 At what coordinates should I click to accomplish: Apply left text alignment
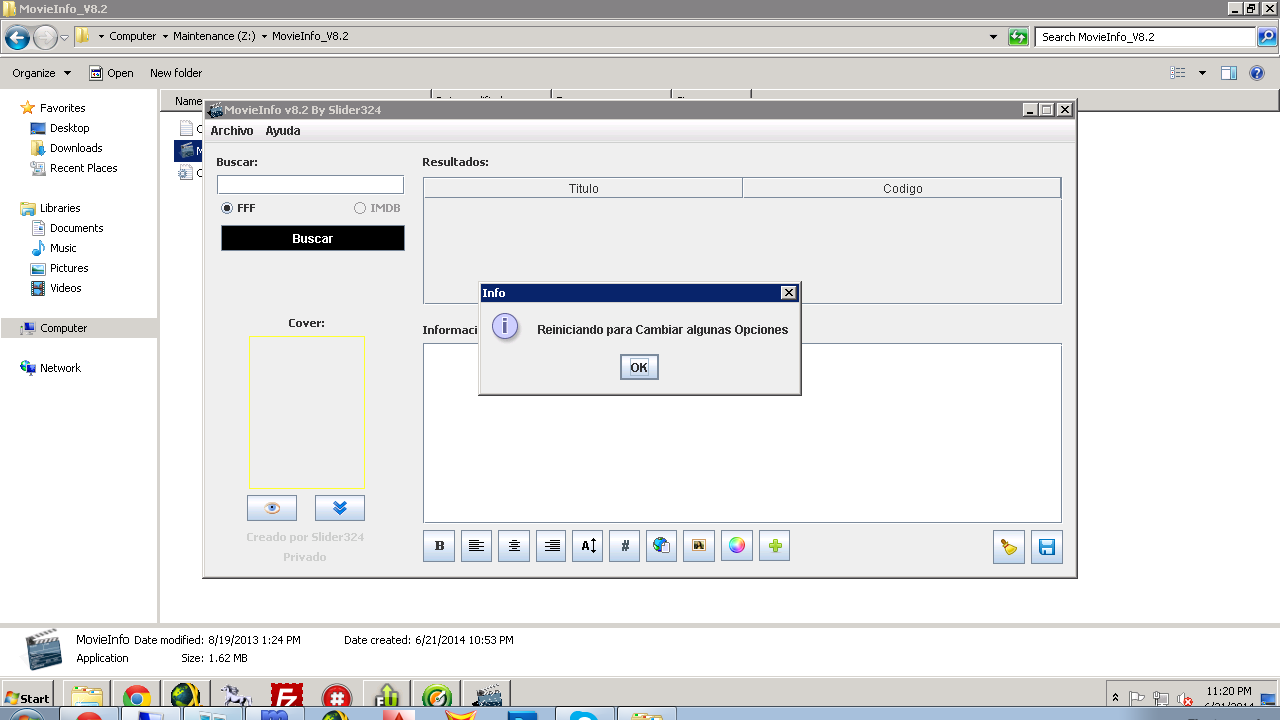tap(476, 546)
